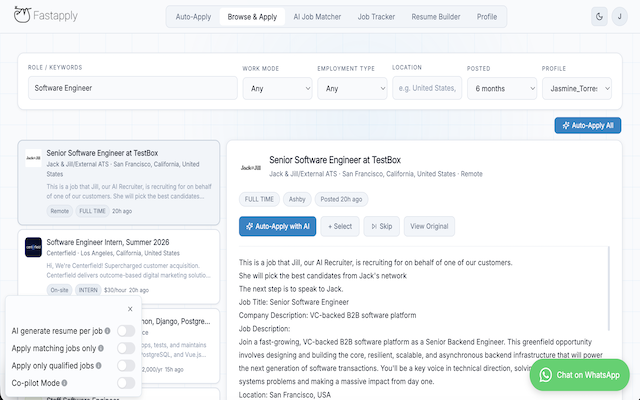This screenshot has height=400, width=640.
Task: Enable AI generate resume per job
Action: point(126,331)
